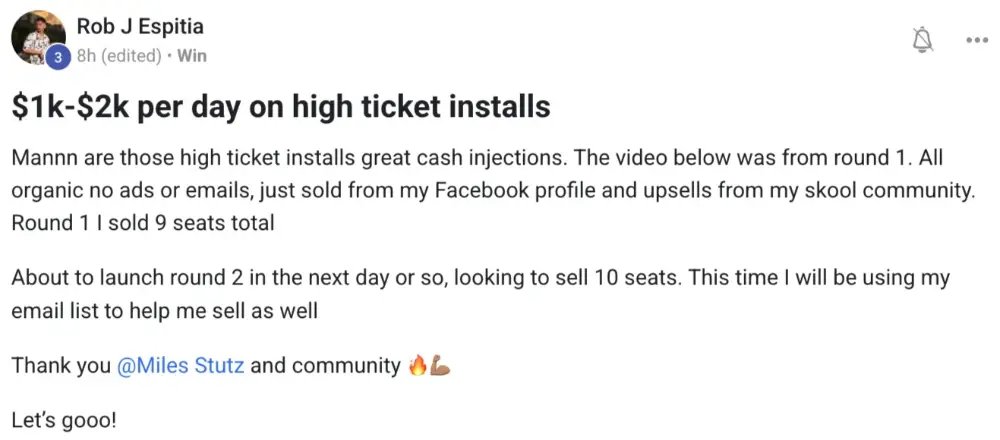Click the "Let's gooo!" closing line
The height and width of the screenshot is (440, 1000).
(x=64, y=419)
